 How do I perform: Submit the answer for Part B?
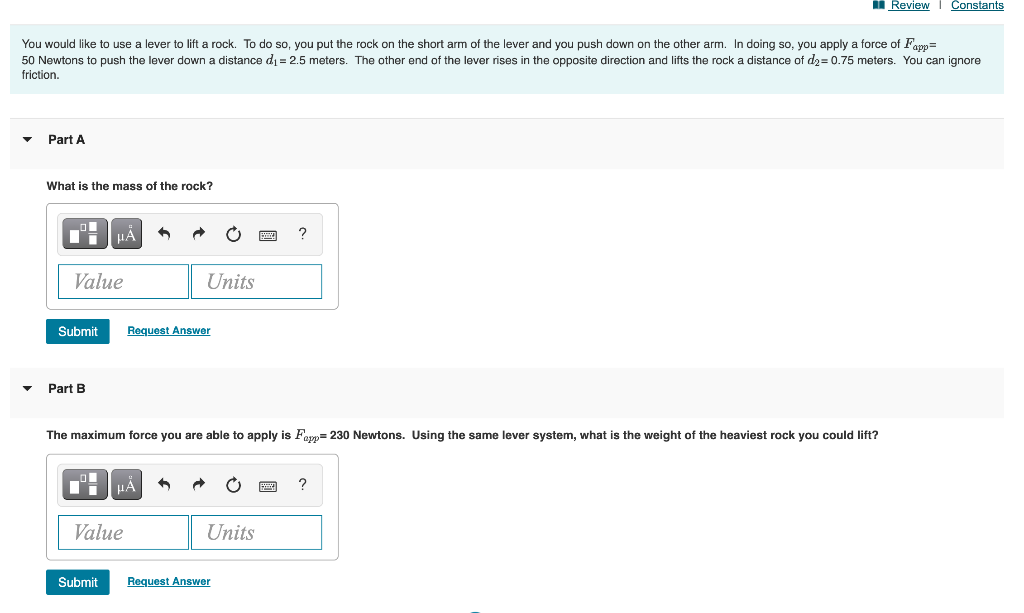point(77,581)
